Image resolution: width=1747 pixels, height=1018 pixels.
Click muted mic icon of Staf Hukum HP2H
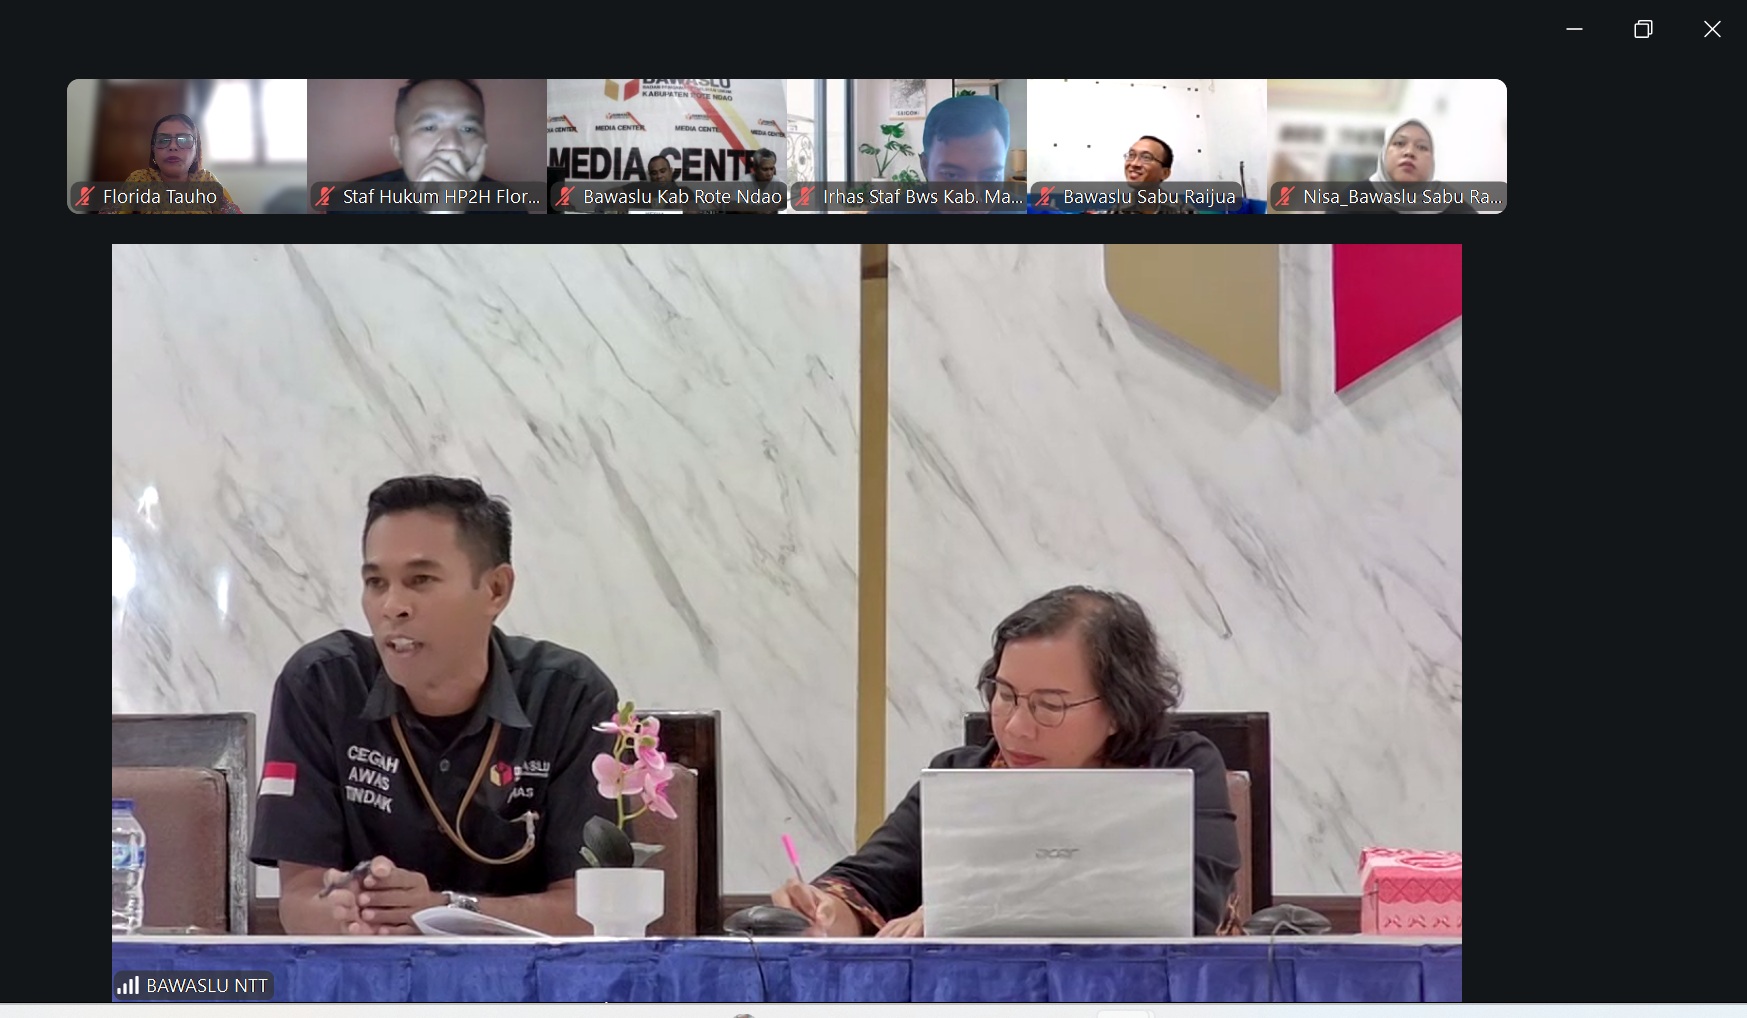point(324,197)
